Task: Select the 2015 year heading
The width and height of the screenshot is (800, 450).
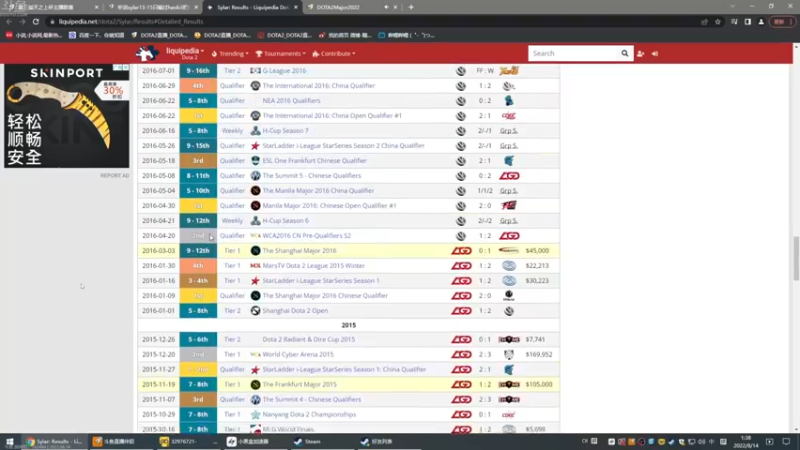Action: pos(348,325)
